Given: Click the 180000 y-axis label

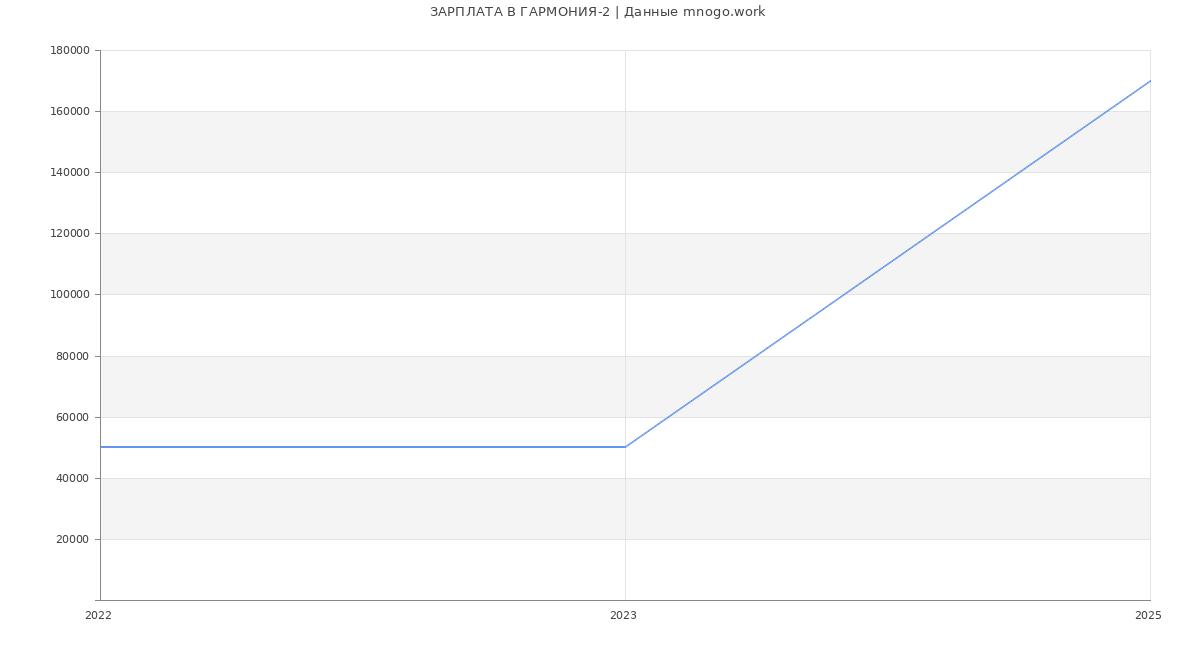Looking at the screenshot, I should 70,50.
